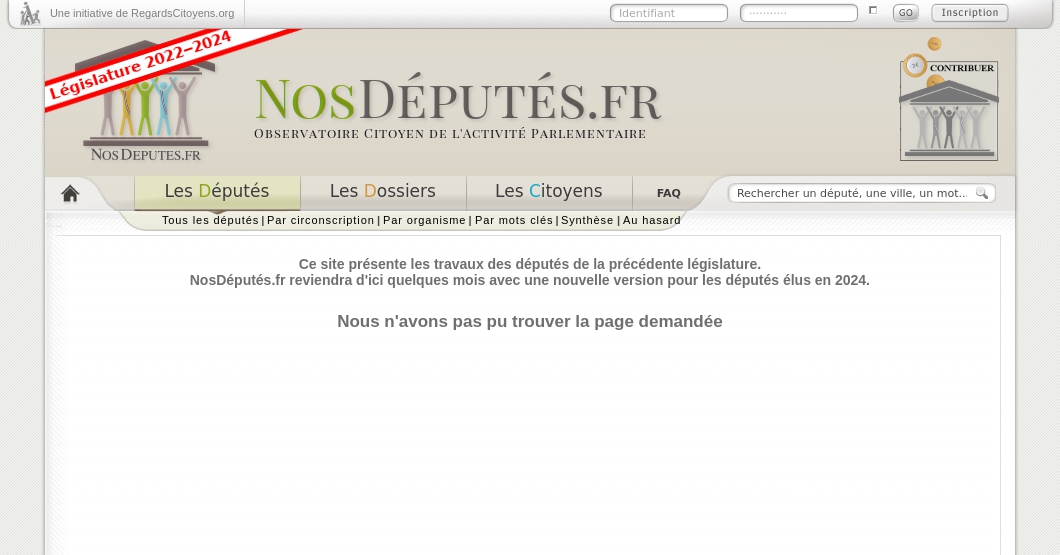Image resolution: width=1060 pixels, height=555 pixels.
Task: Select Par organisme submenu
Action: coord(424,220)
